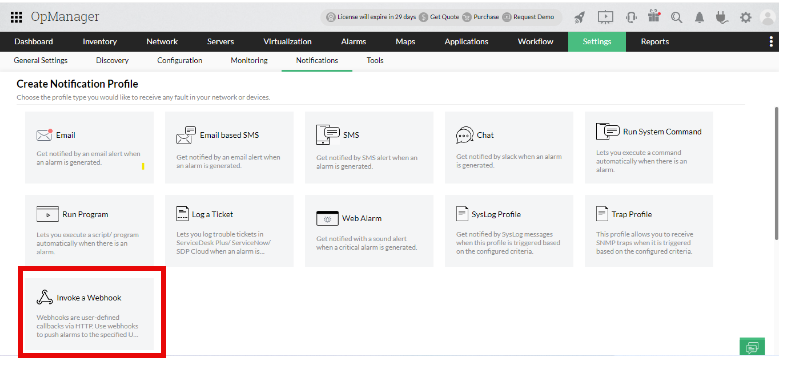Click the Run Program window icon
785x371 pixels.
(48, 214)
